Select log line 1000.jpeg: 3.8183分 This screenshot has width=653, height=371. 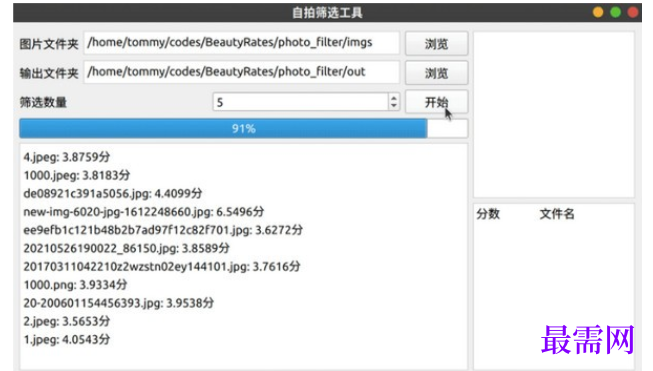[77, 175]
